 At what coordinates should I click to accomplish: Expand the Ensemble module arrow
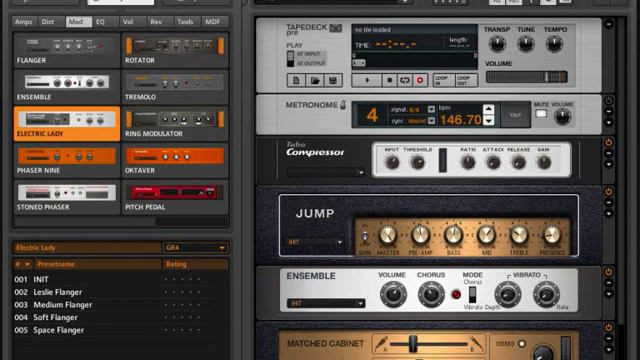point(609,294)
